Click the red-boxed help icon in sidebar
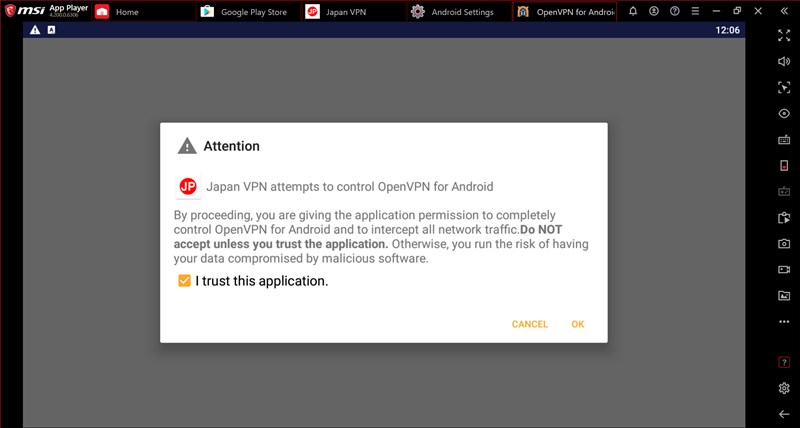The image size is (800, 428). point(784,362)
